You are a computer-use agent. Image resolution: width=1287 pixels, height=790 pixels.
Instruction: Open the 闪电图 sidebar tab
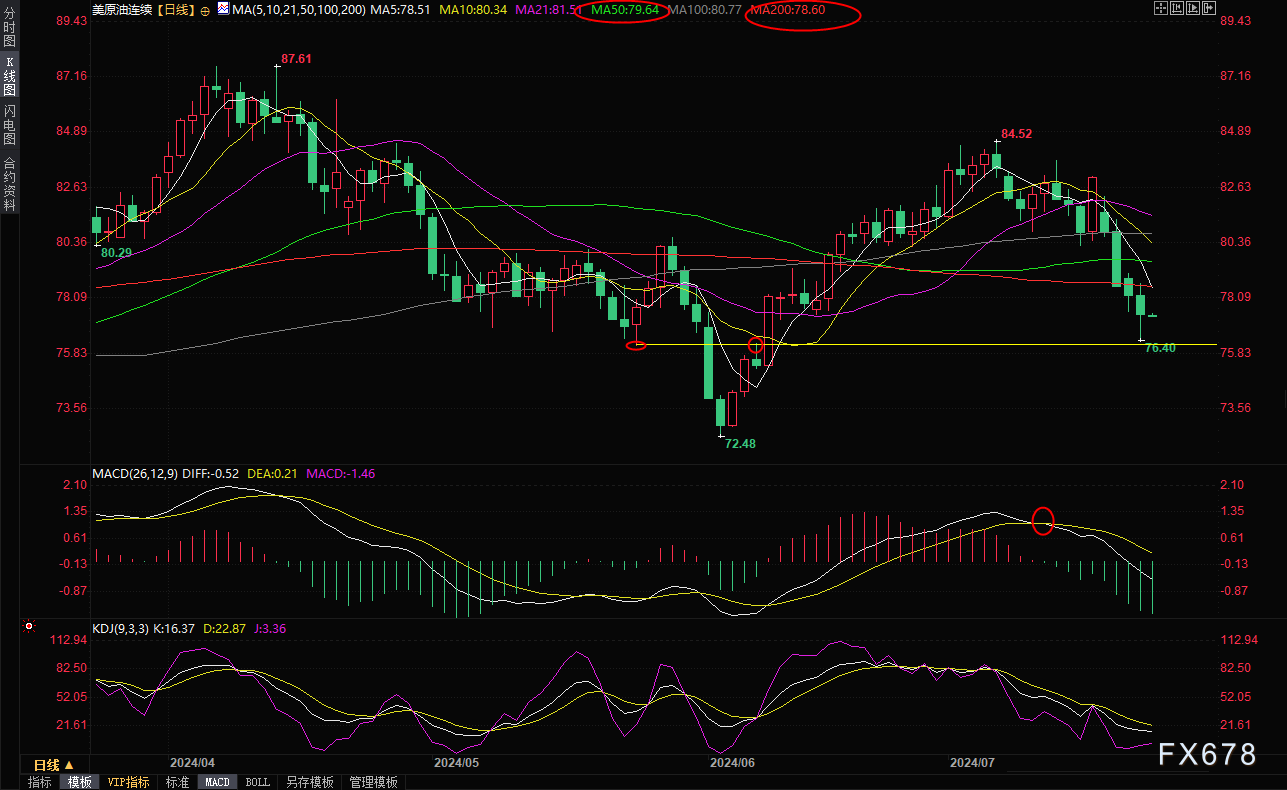click(9, 124)
